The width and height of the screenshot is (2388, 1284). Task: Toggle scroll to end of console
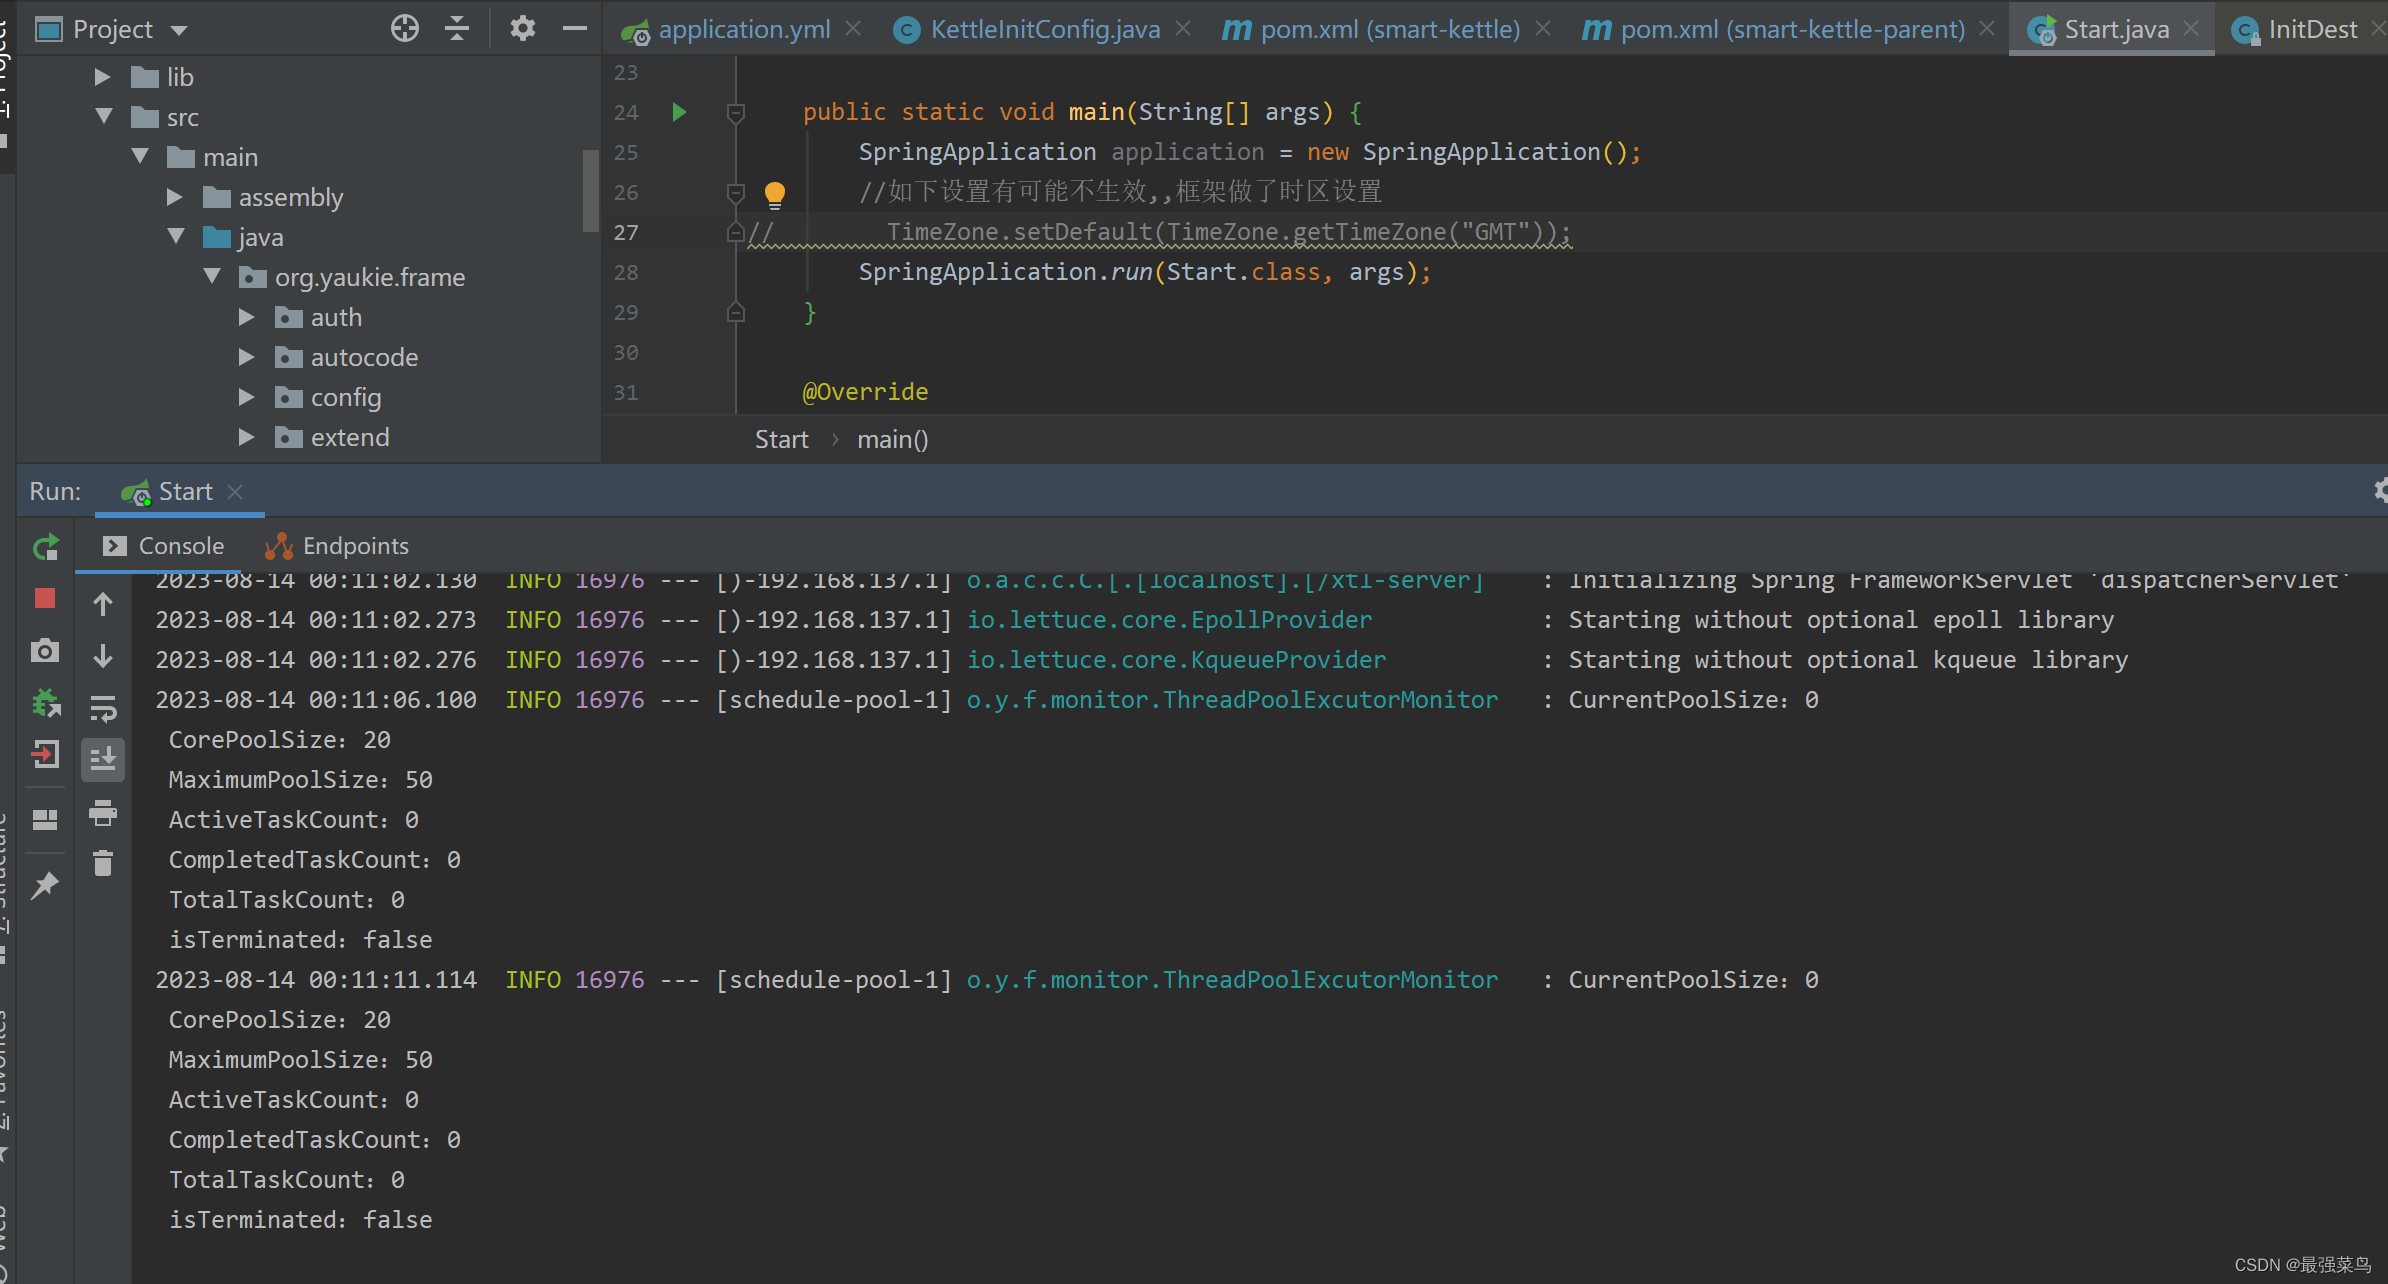[103, 760]
